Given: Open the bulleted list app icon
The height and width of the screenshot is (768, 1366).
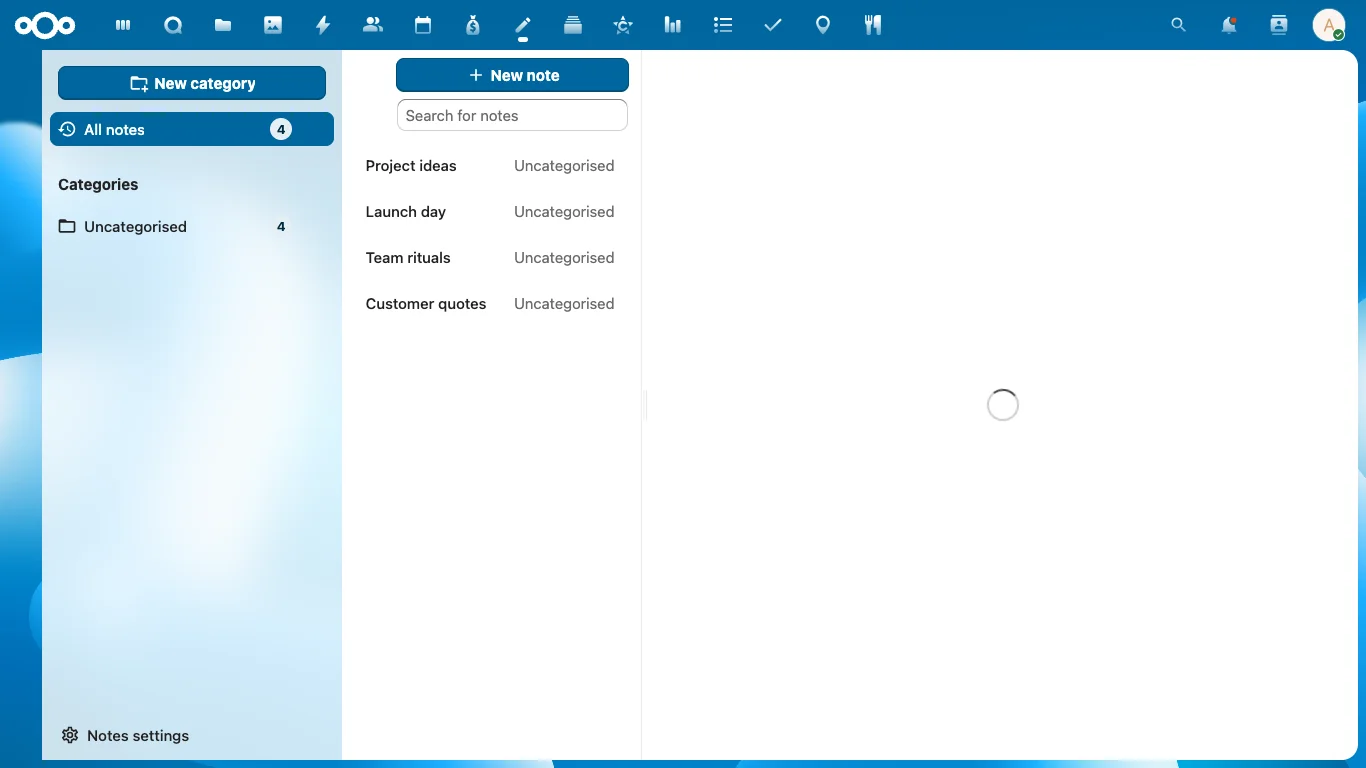Looking at the screenshot, I should (723, 25).
